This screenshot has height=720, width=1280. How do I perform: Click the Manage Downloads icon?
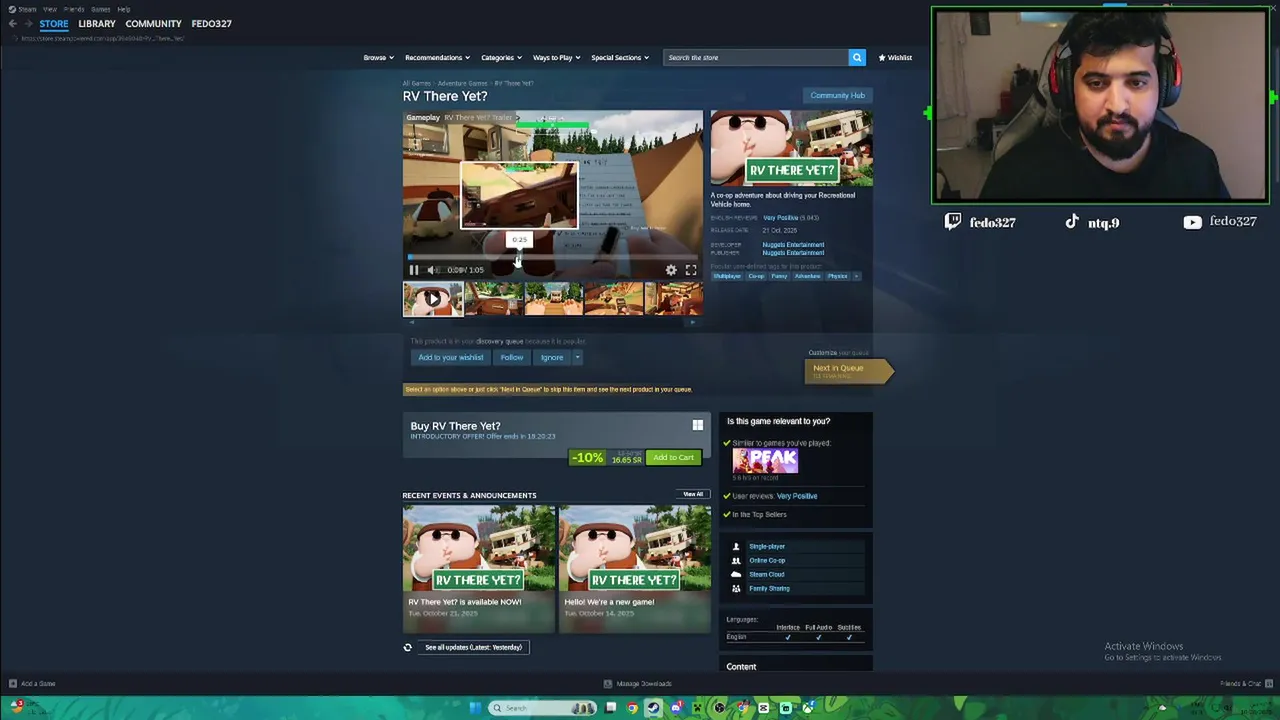click(608, 684)
